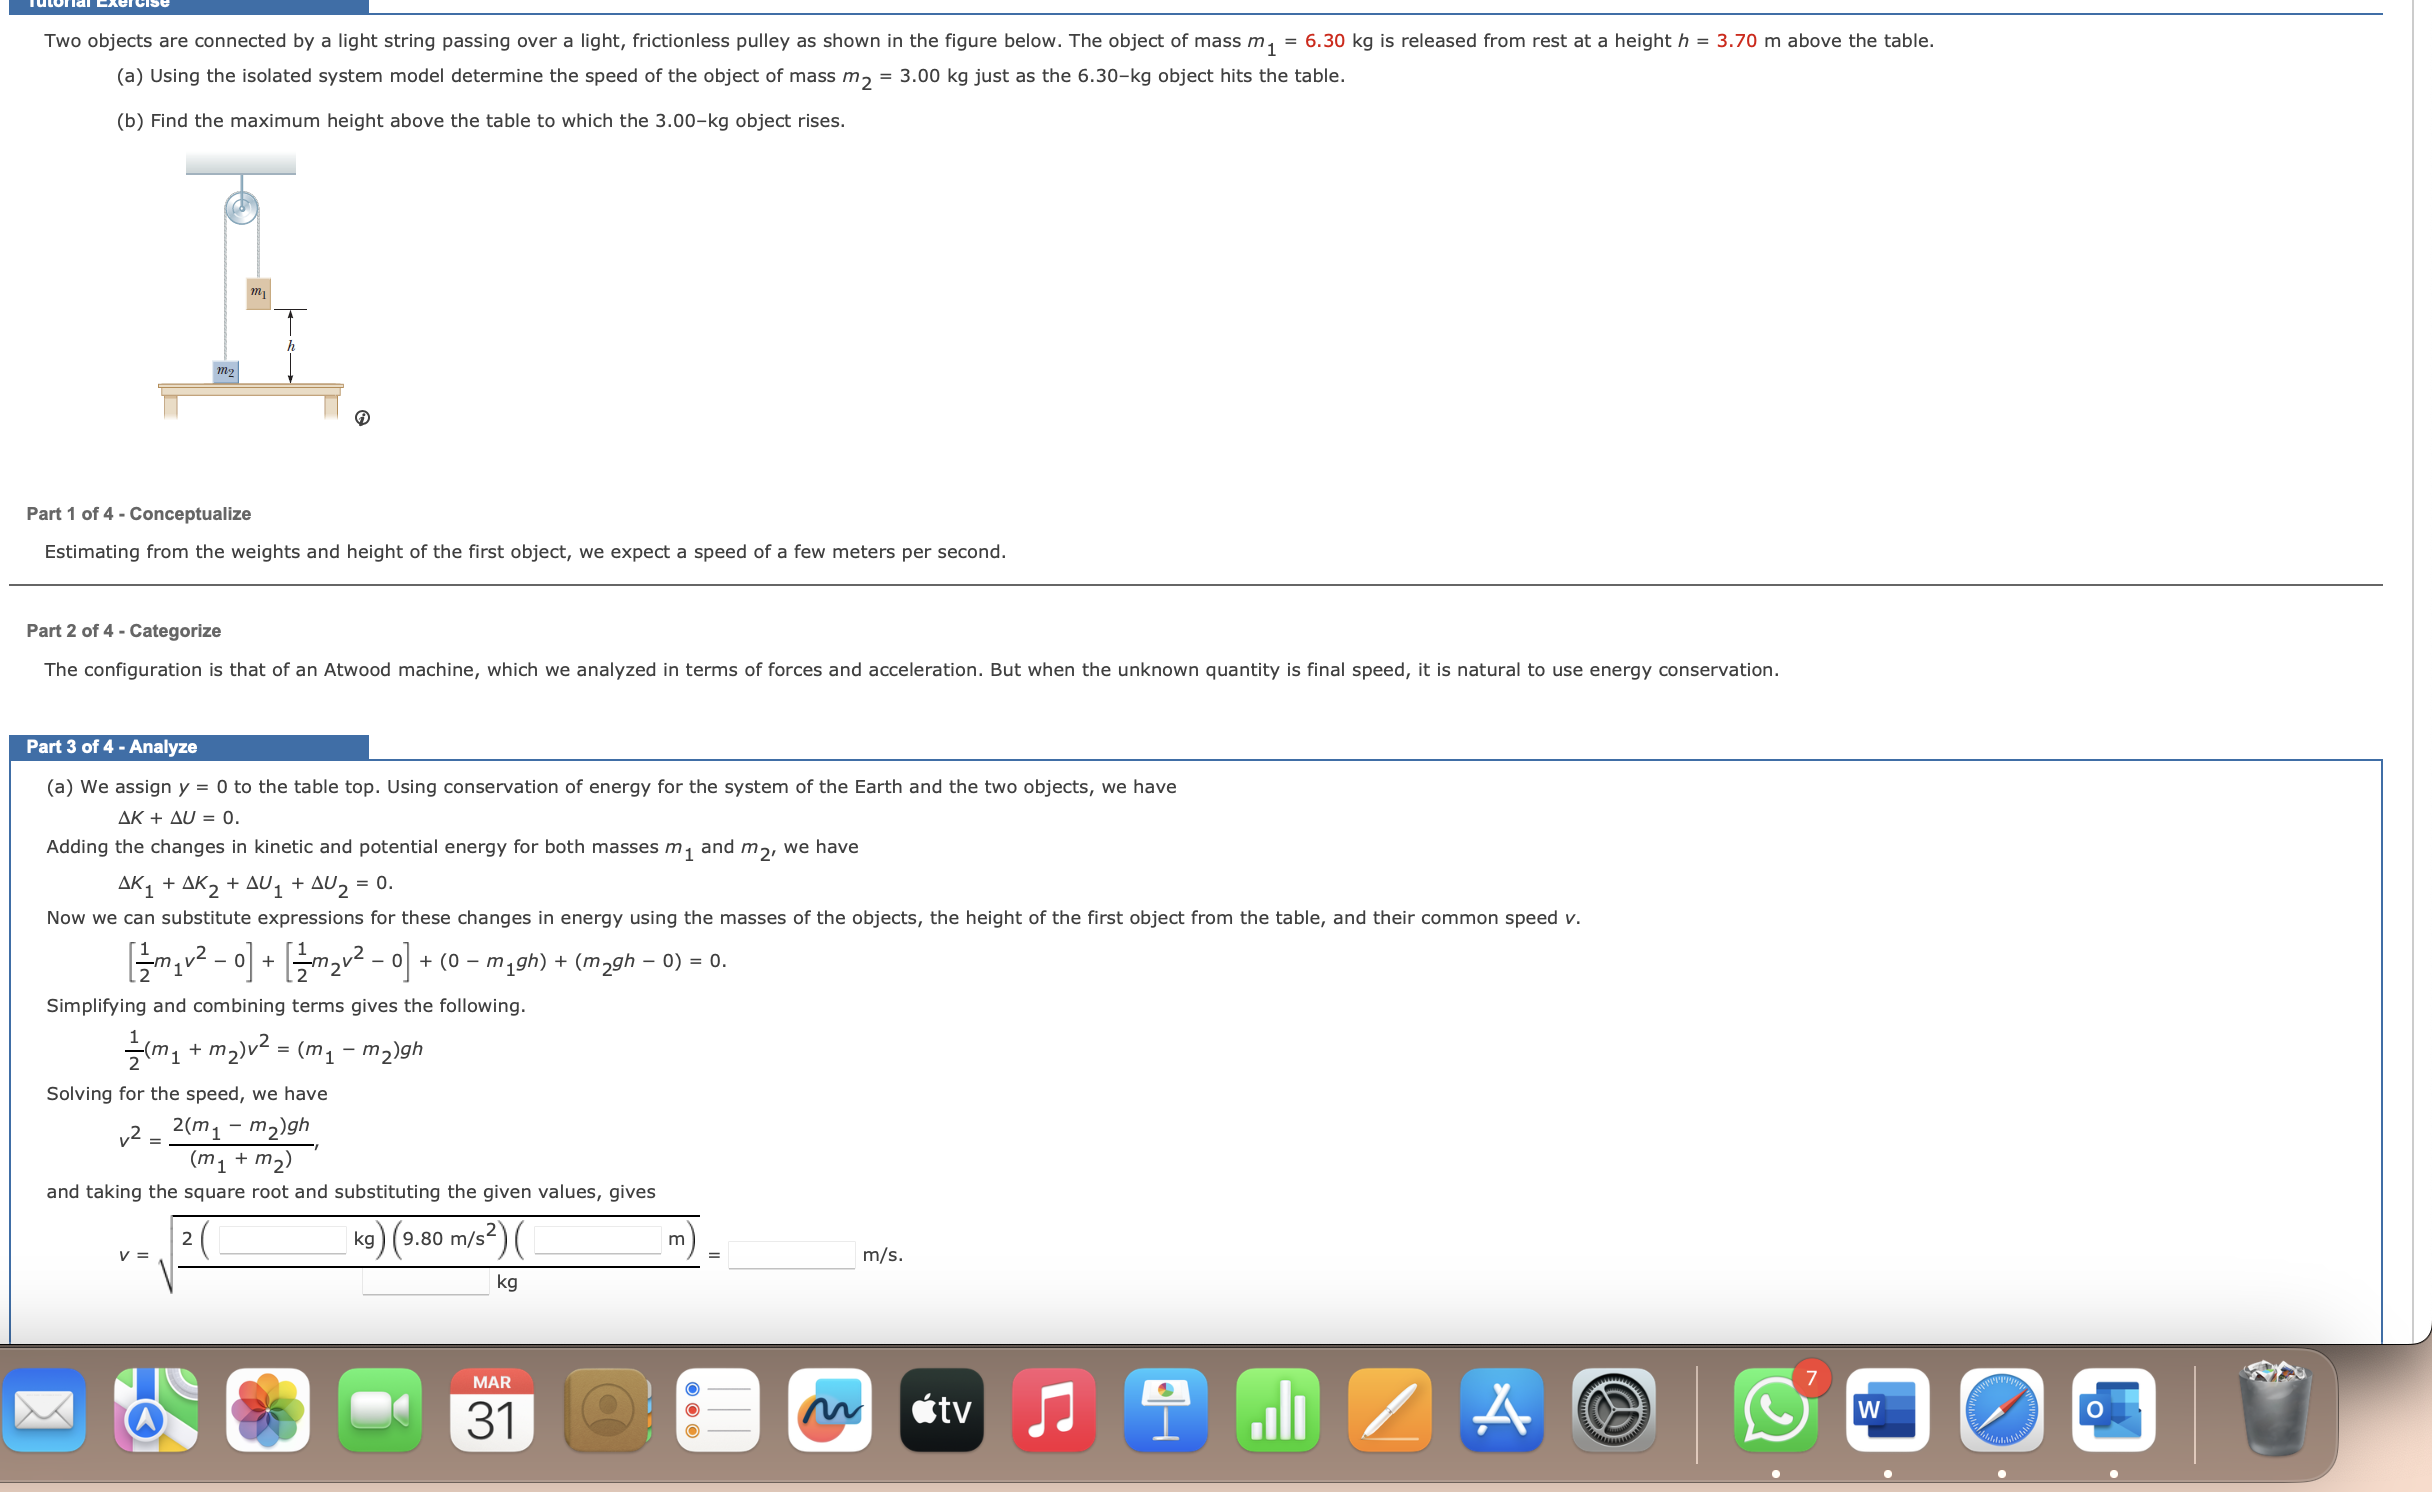Open the Photos app icon
Viewport: 2432px width, 1492px height.
(x=268, y=1410)
